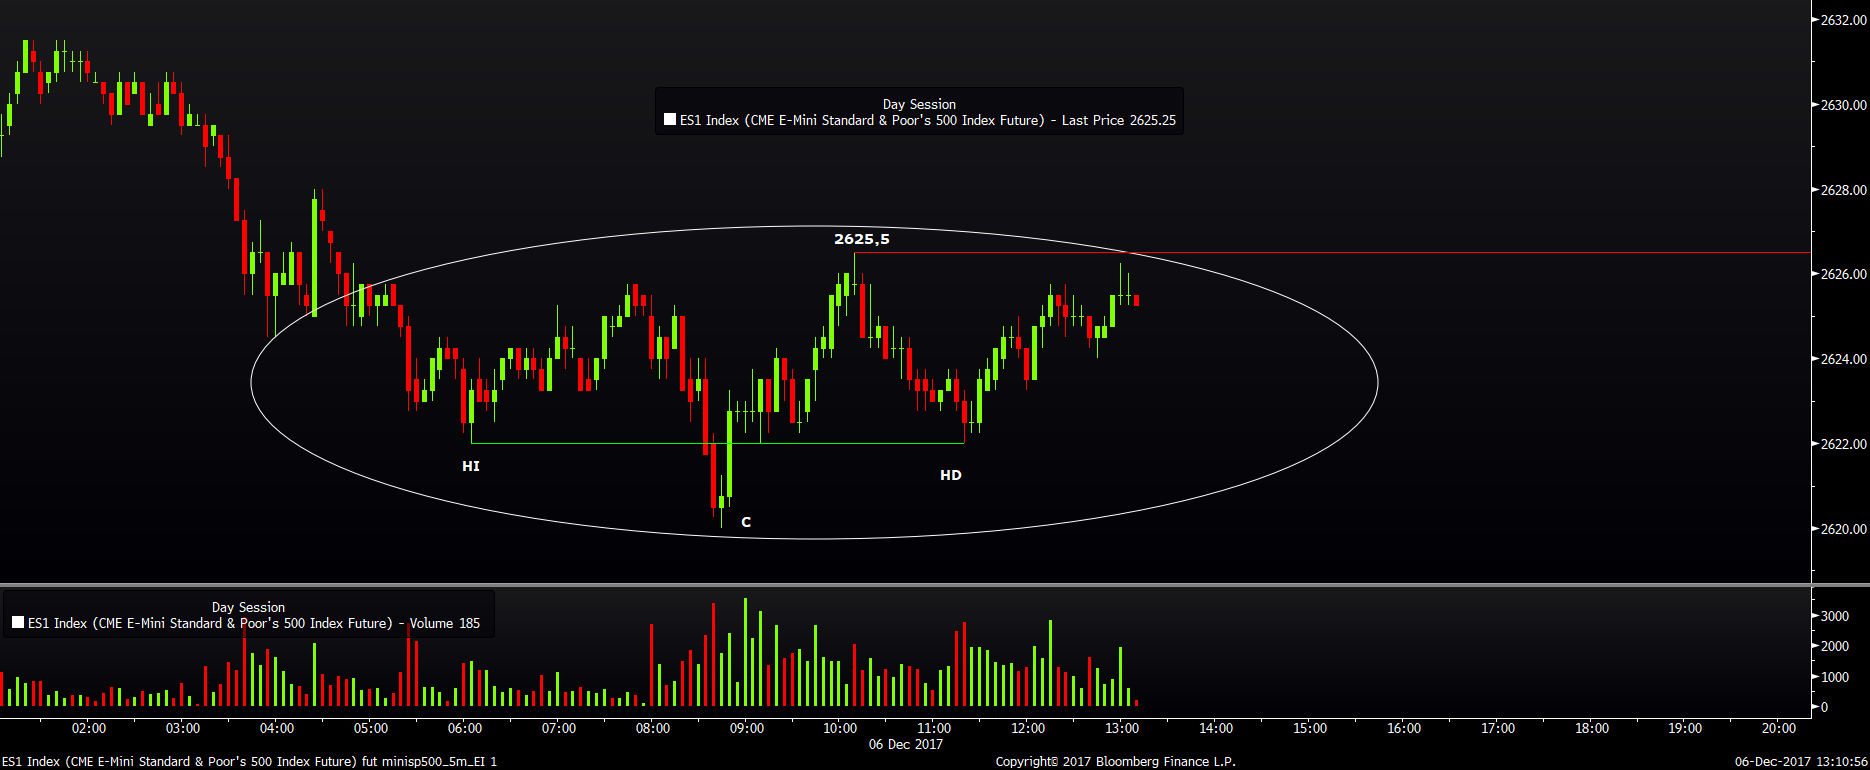Click "Day Session" above the Volume legend

tap(248, 607)
